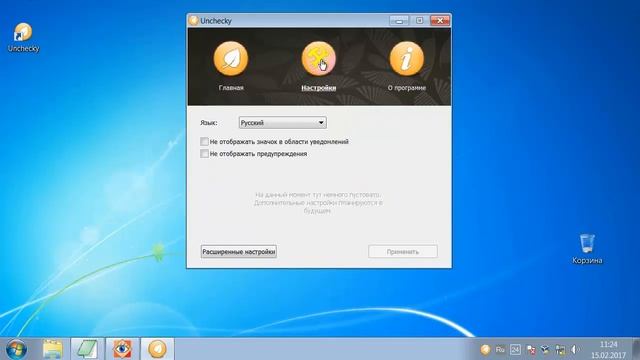Click the Unchecky tray icon
This screenshot has width=640, height=360.
[485, 350]
